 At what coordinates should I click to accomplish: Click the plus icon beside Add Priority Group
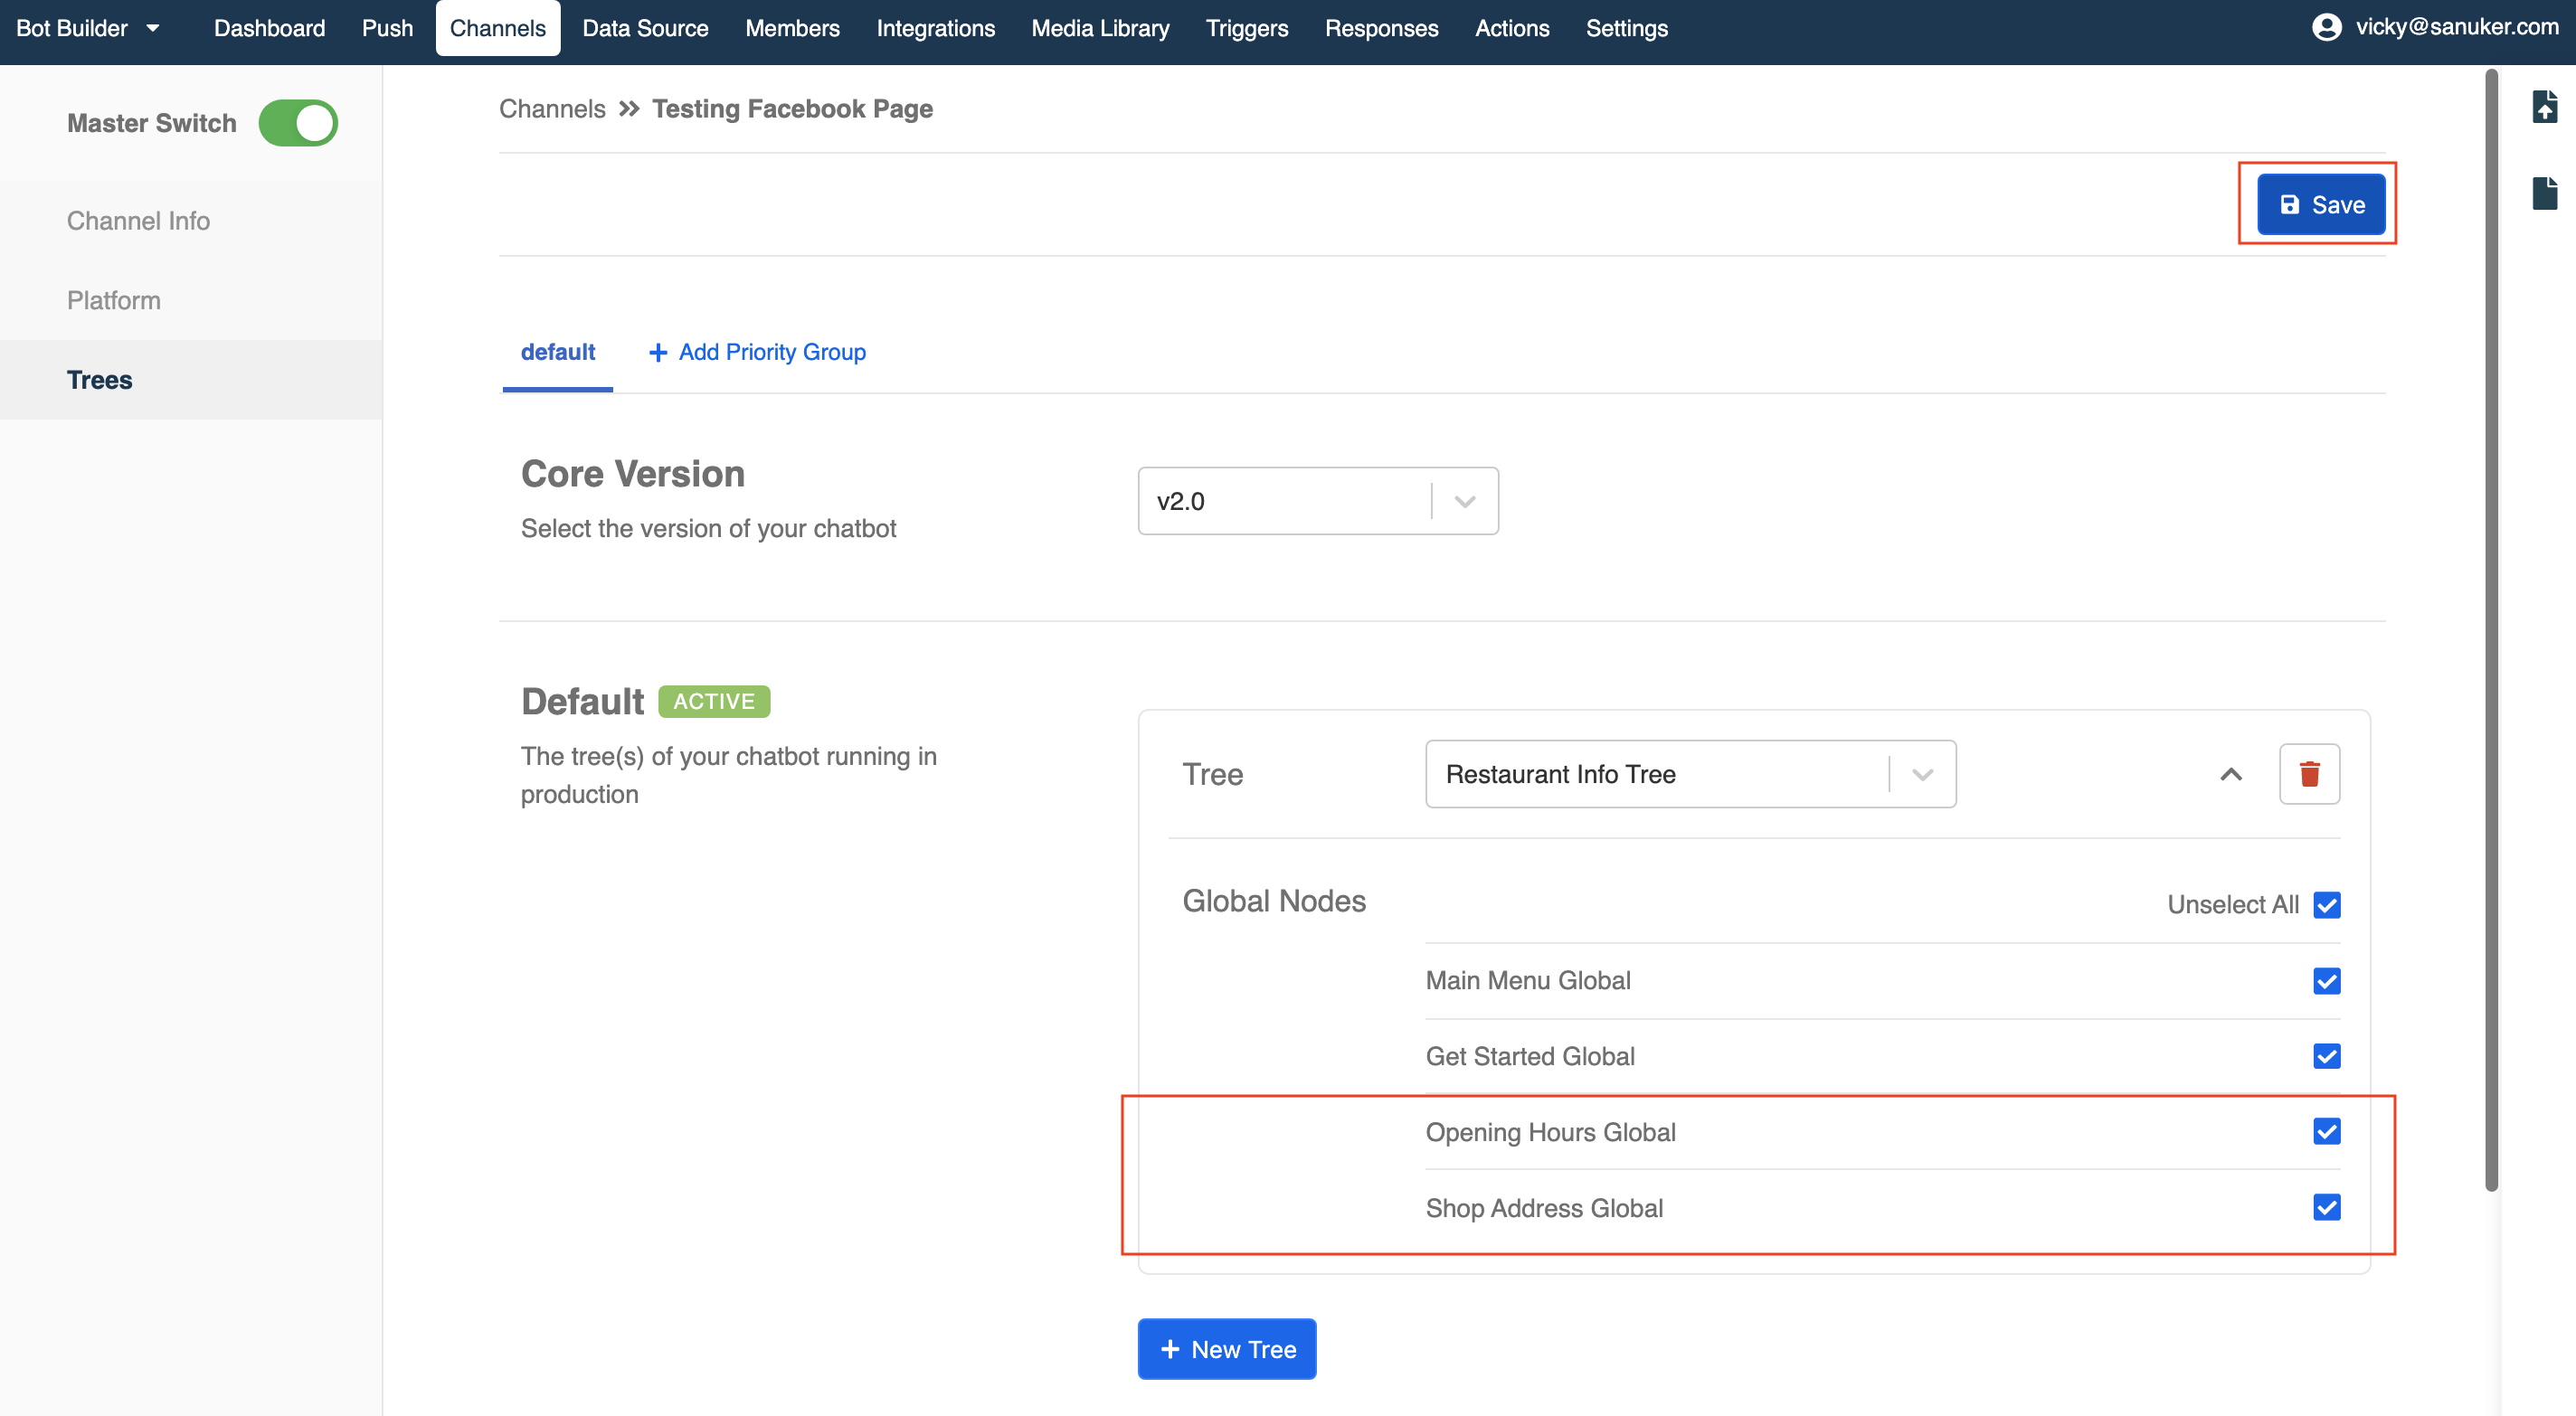click(658, 352)
